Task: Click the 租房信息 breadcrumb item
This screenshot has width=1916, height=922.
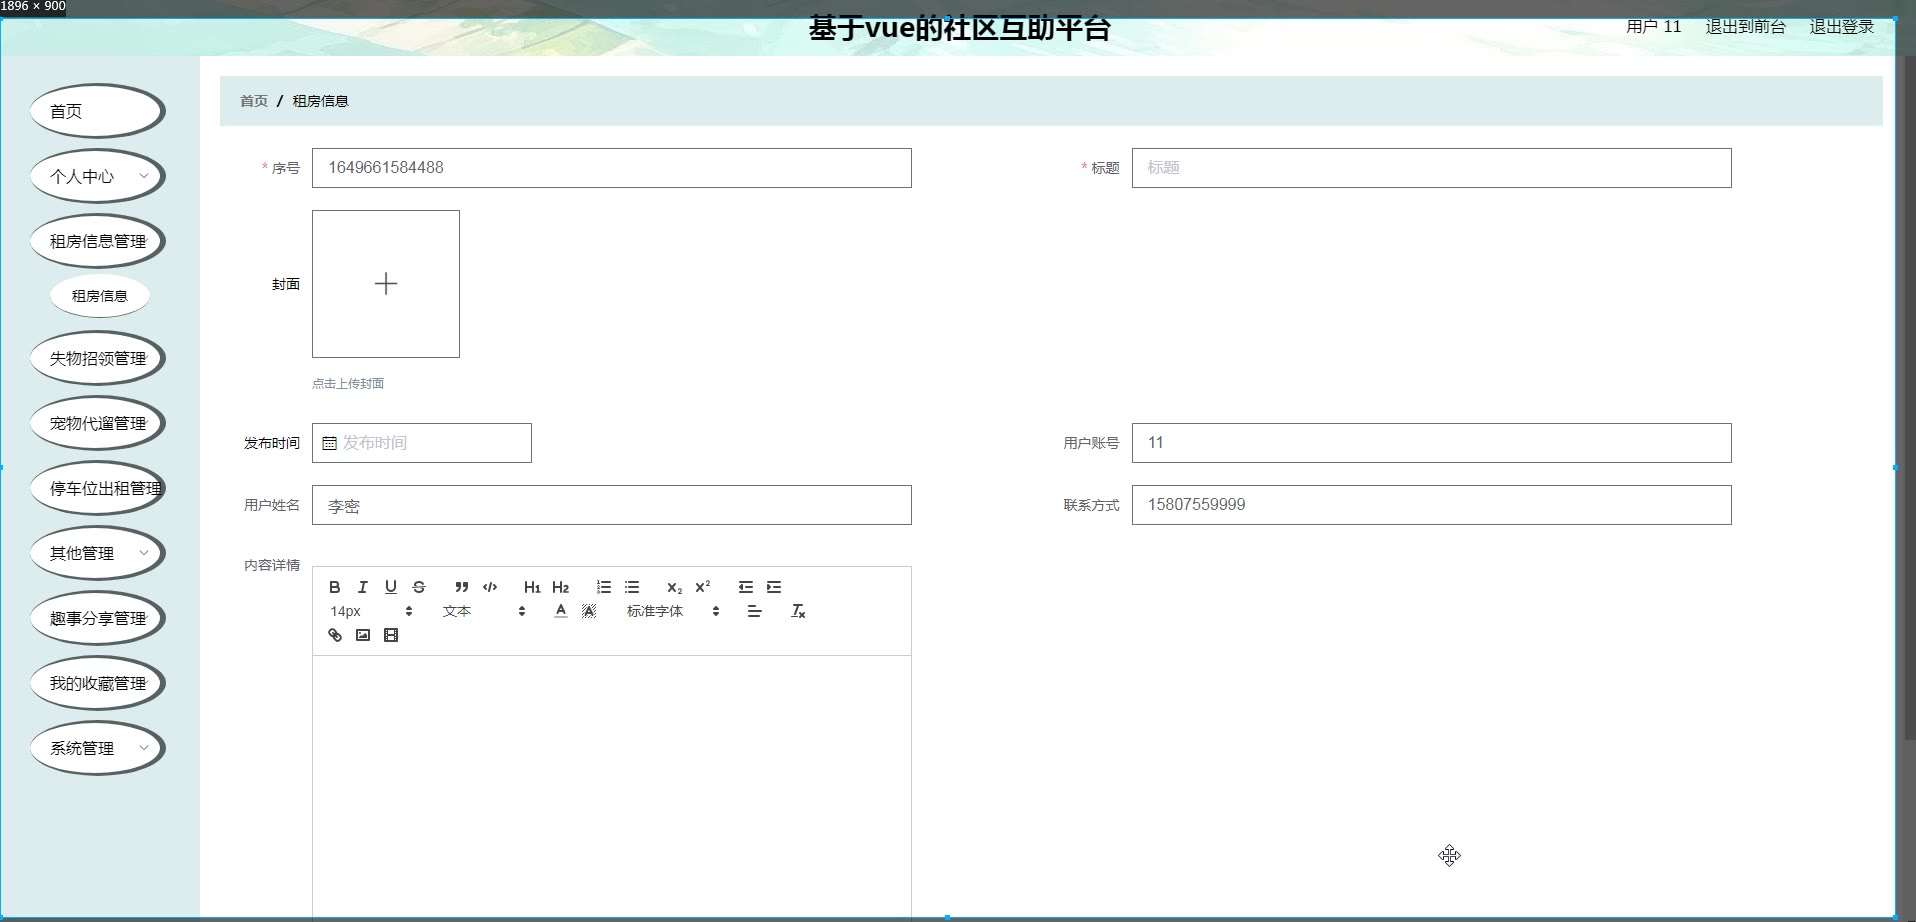Action: point(320,101)
